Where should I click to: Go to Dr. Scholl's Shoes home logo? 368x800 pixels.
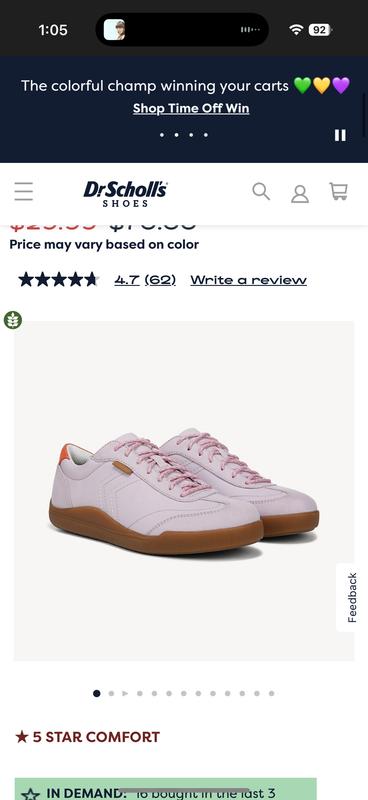pyautogui.click(x=125, y=194)
